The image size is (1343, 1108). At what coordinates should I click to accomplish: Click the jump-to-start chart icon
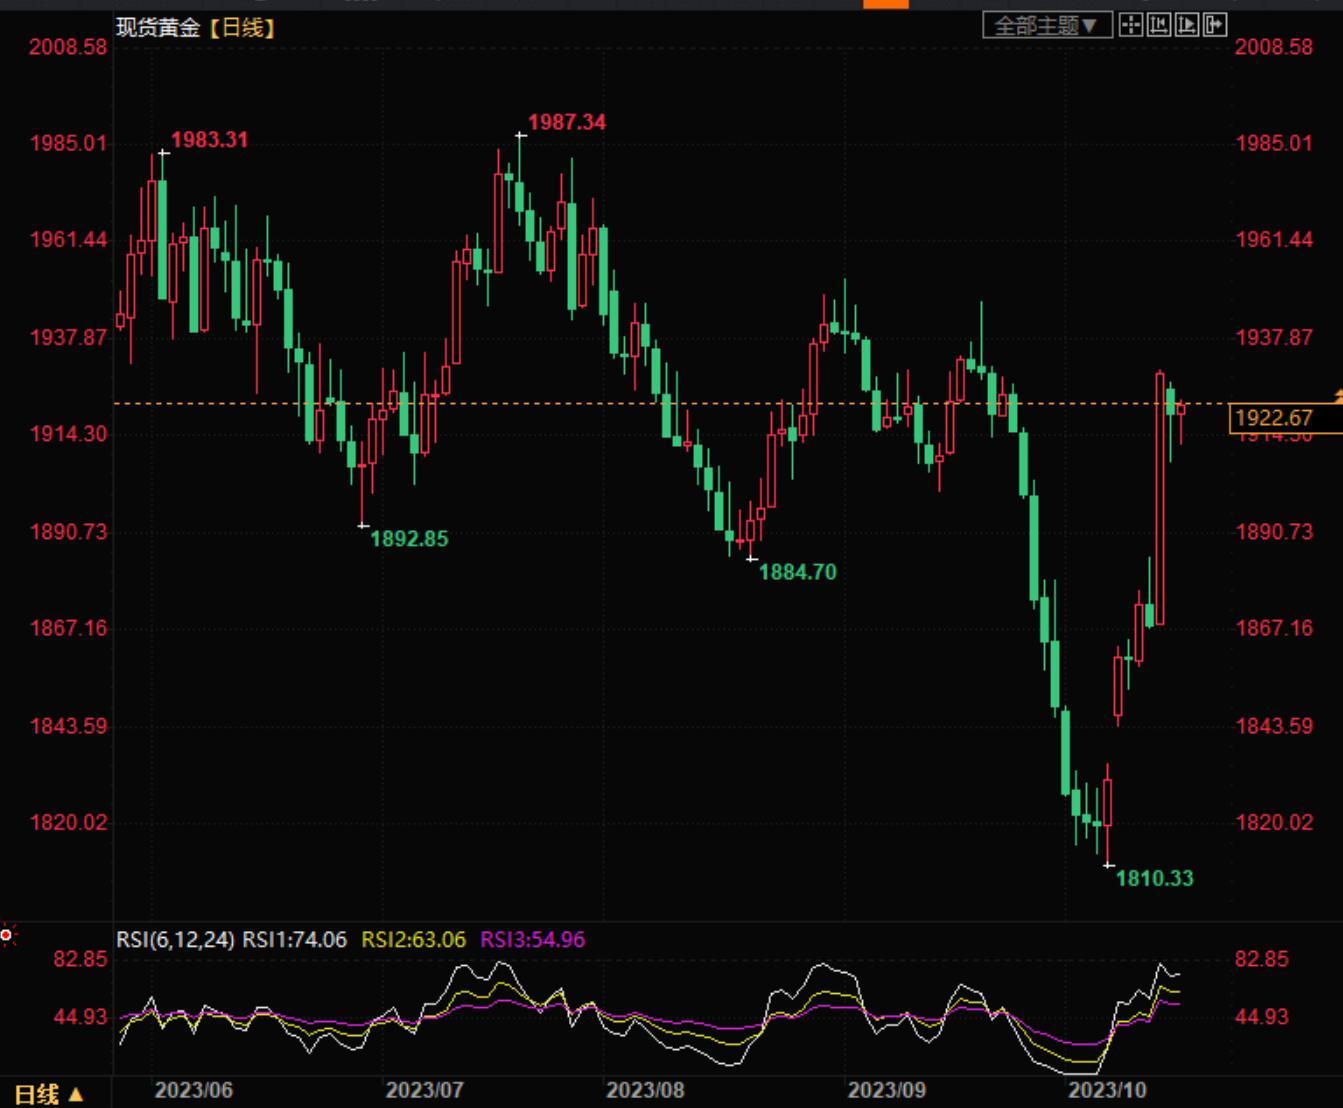coord(1159,25)
